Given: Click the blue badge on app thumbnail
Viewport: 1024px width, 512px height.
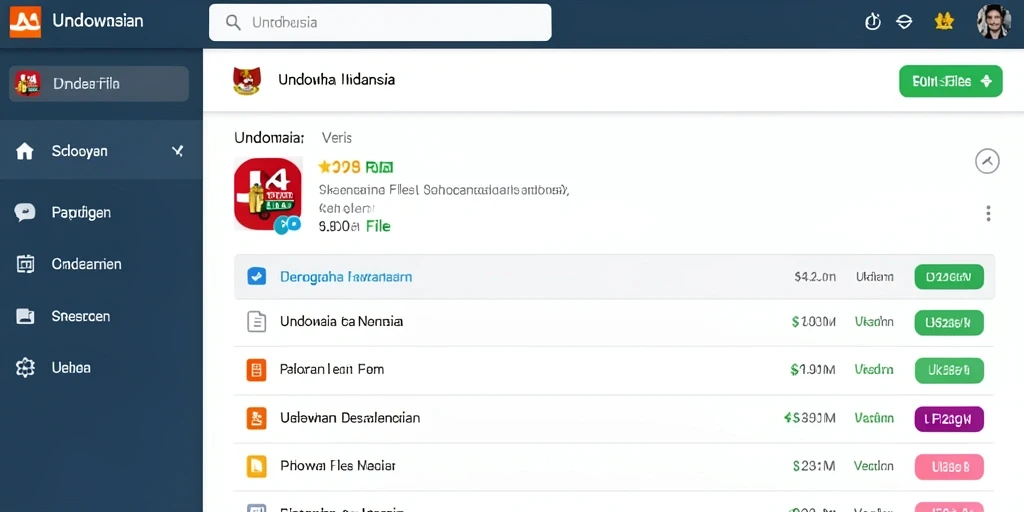Looking at the screenshot, I should pyautogui.click(x=287, y=224).
